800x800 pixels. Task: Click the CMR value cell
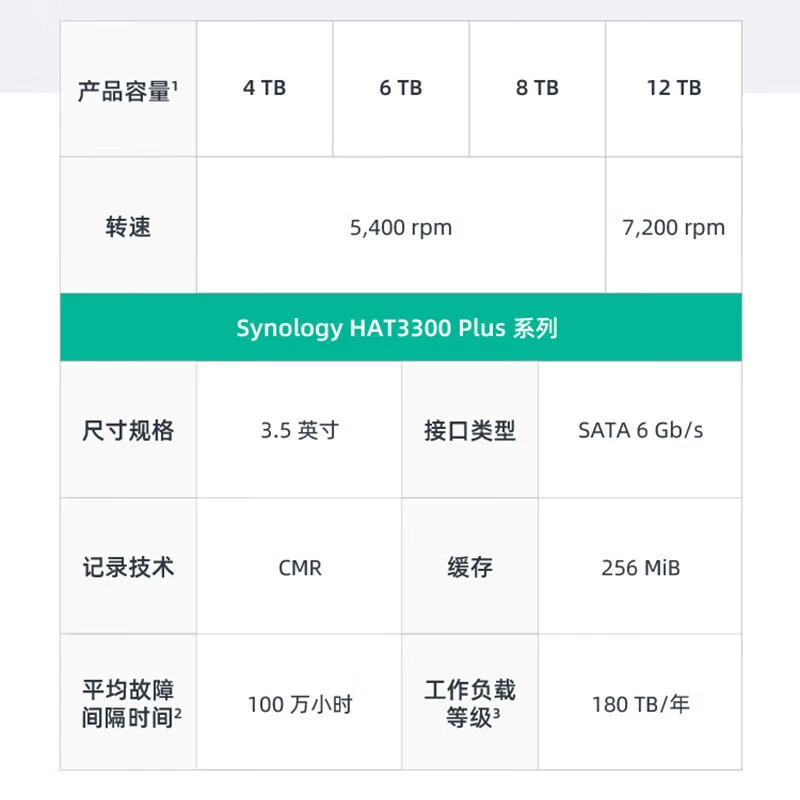tap(299, 566)
